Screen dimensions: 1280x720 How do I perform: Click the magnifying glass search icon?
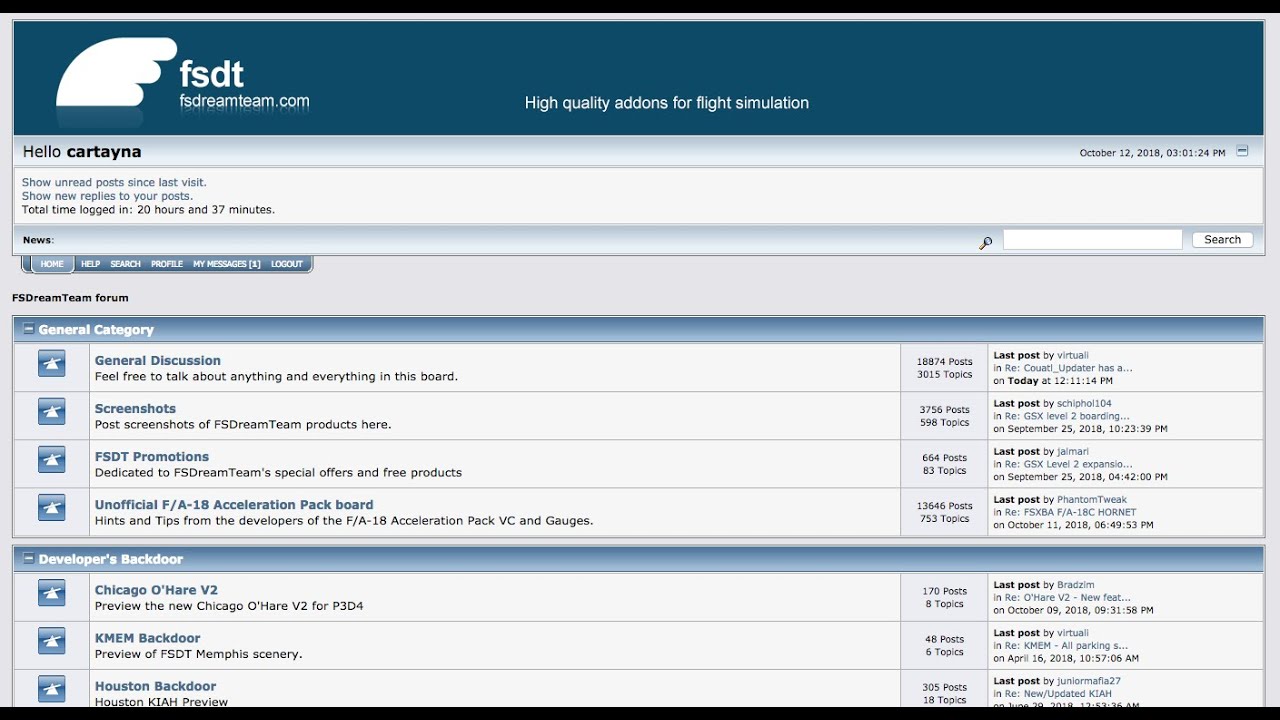pos(985,242)
